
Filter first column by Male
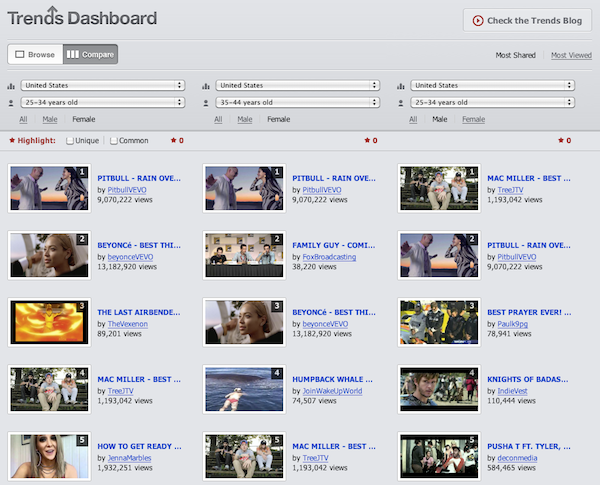coord(49,120)
